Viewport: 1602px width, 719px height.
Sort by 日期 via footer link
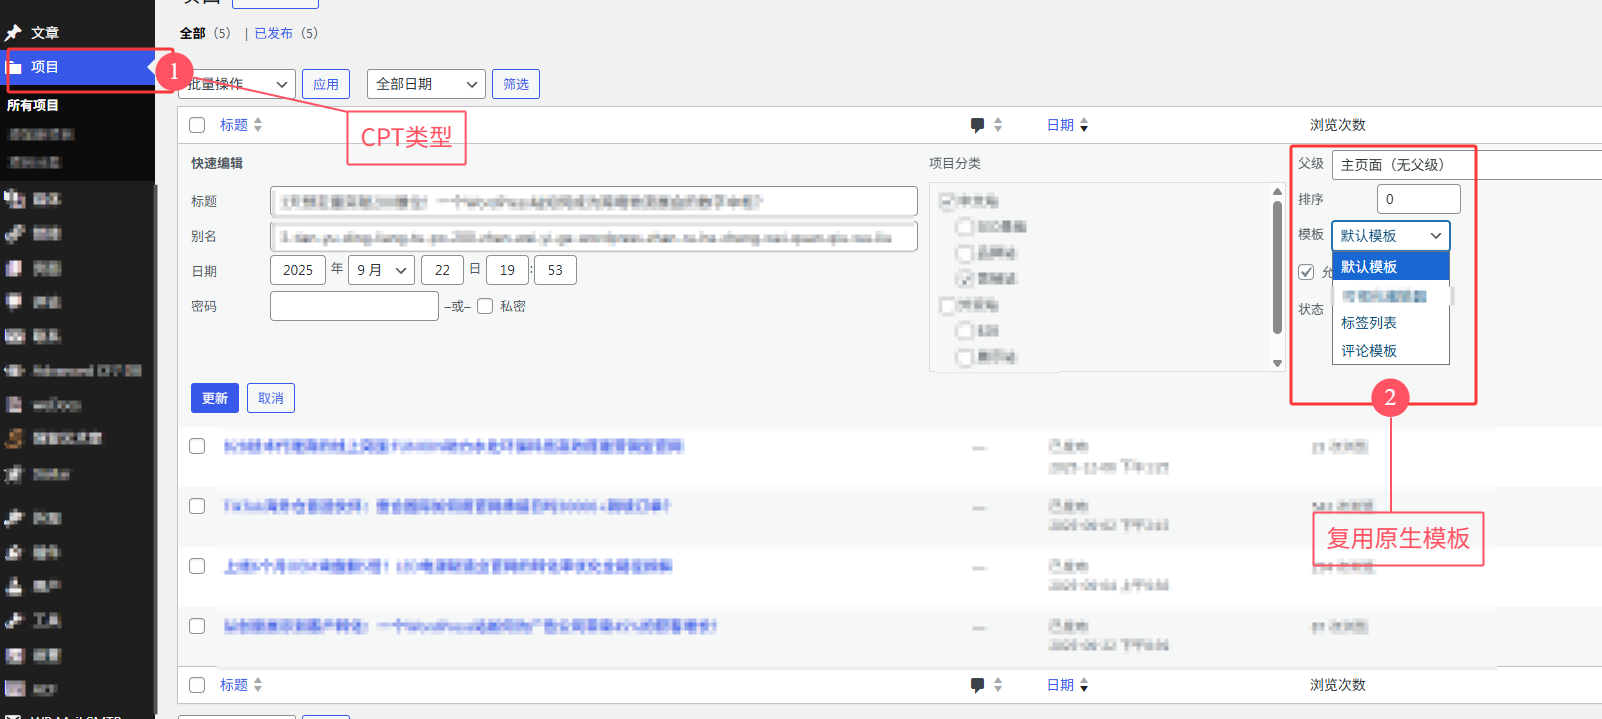[x=1061, y=685]
